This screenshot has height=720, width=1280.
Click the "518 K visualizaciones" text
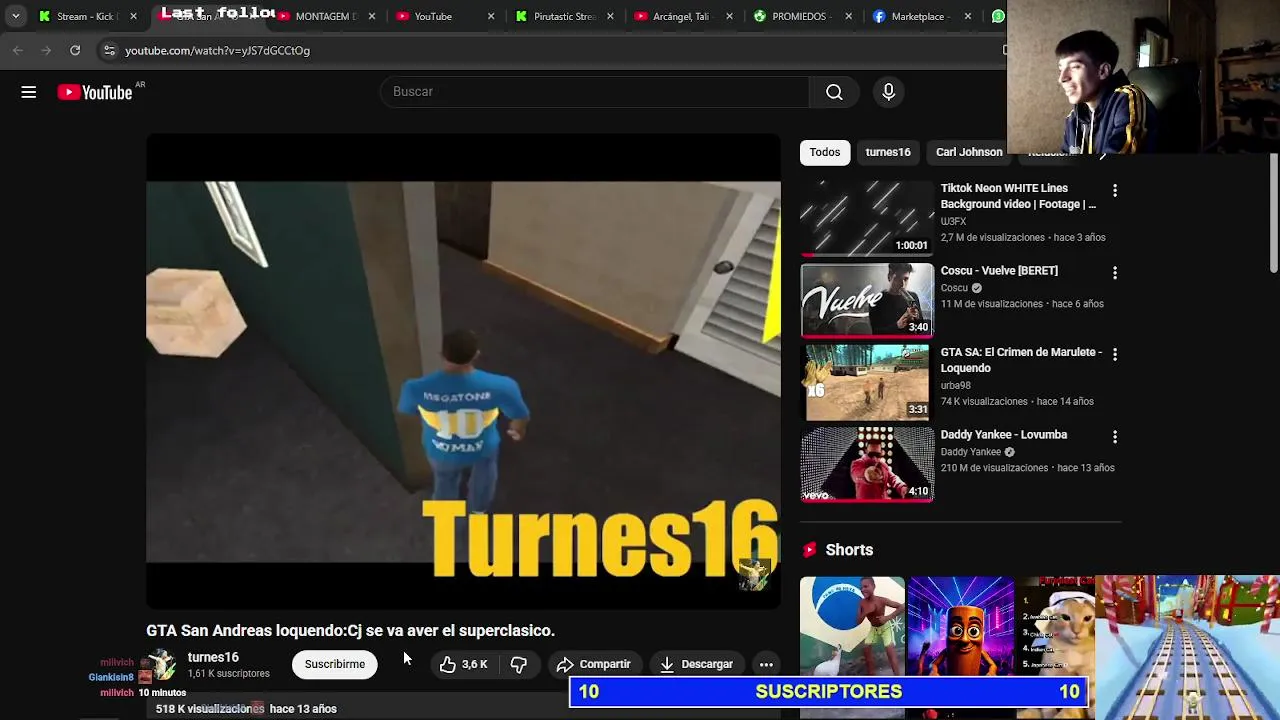click(210, 709)
